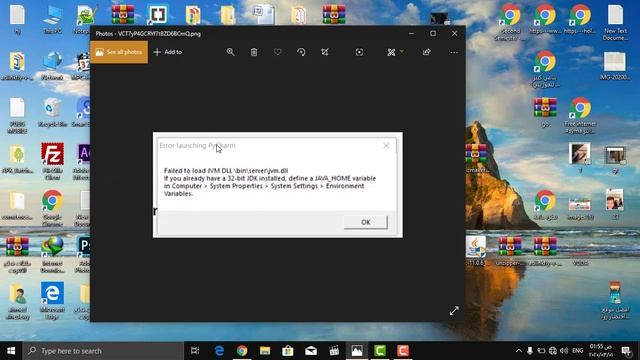The height and width of the screenshot is (360, 640).
Task: Launch Chrome from the taskbar
Action: pyautogui.click(x=242, y=351)
